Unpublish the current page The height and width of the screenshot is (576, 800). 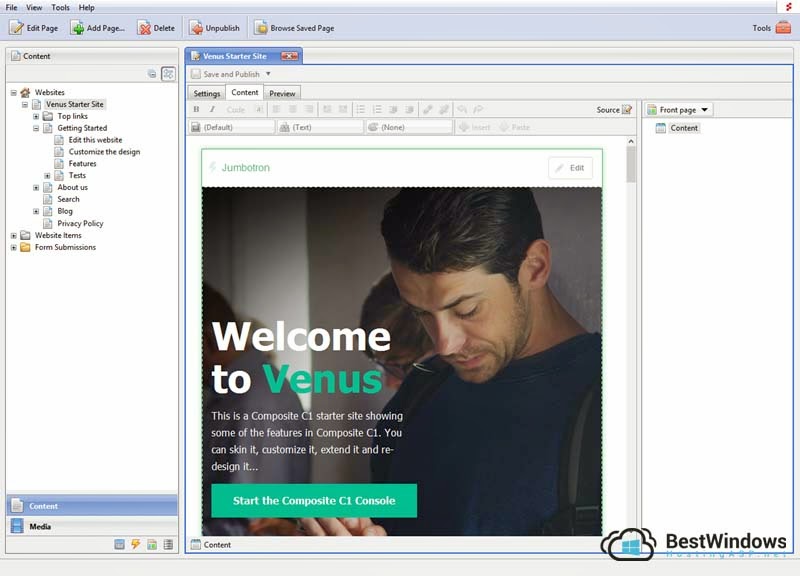[214, 28]
